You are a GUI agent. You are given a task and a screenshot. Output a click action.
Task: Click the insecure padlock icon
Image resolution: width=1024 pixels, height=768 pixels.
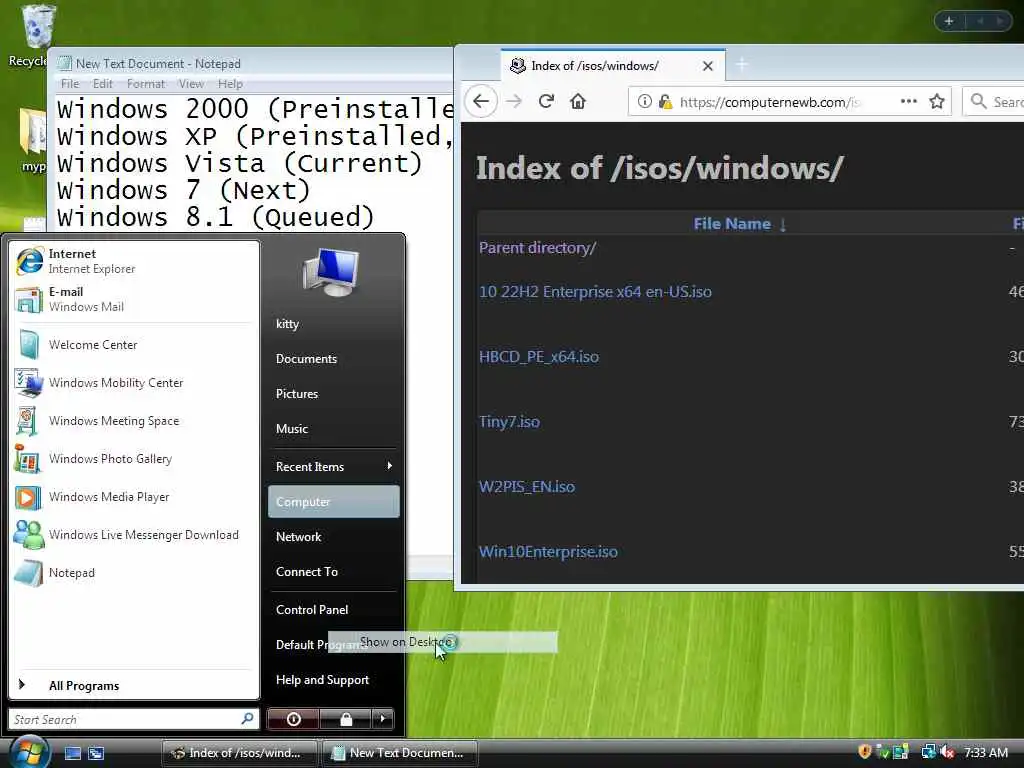point(665,101)
